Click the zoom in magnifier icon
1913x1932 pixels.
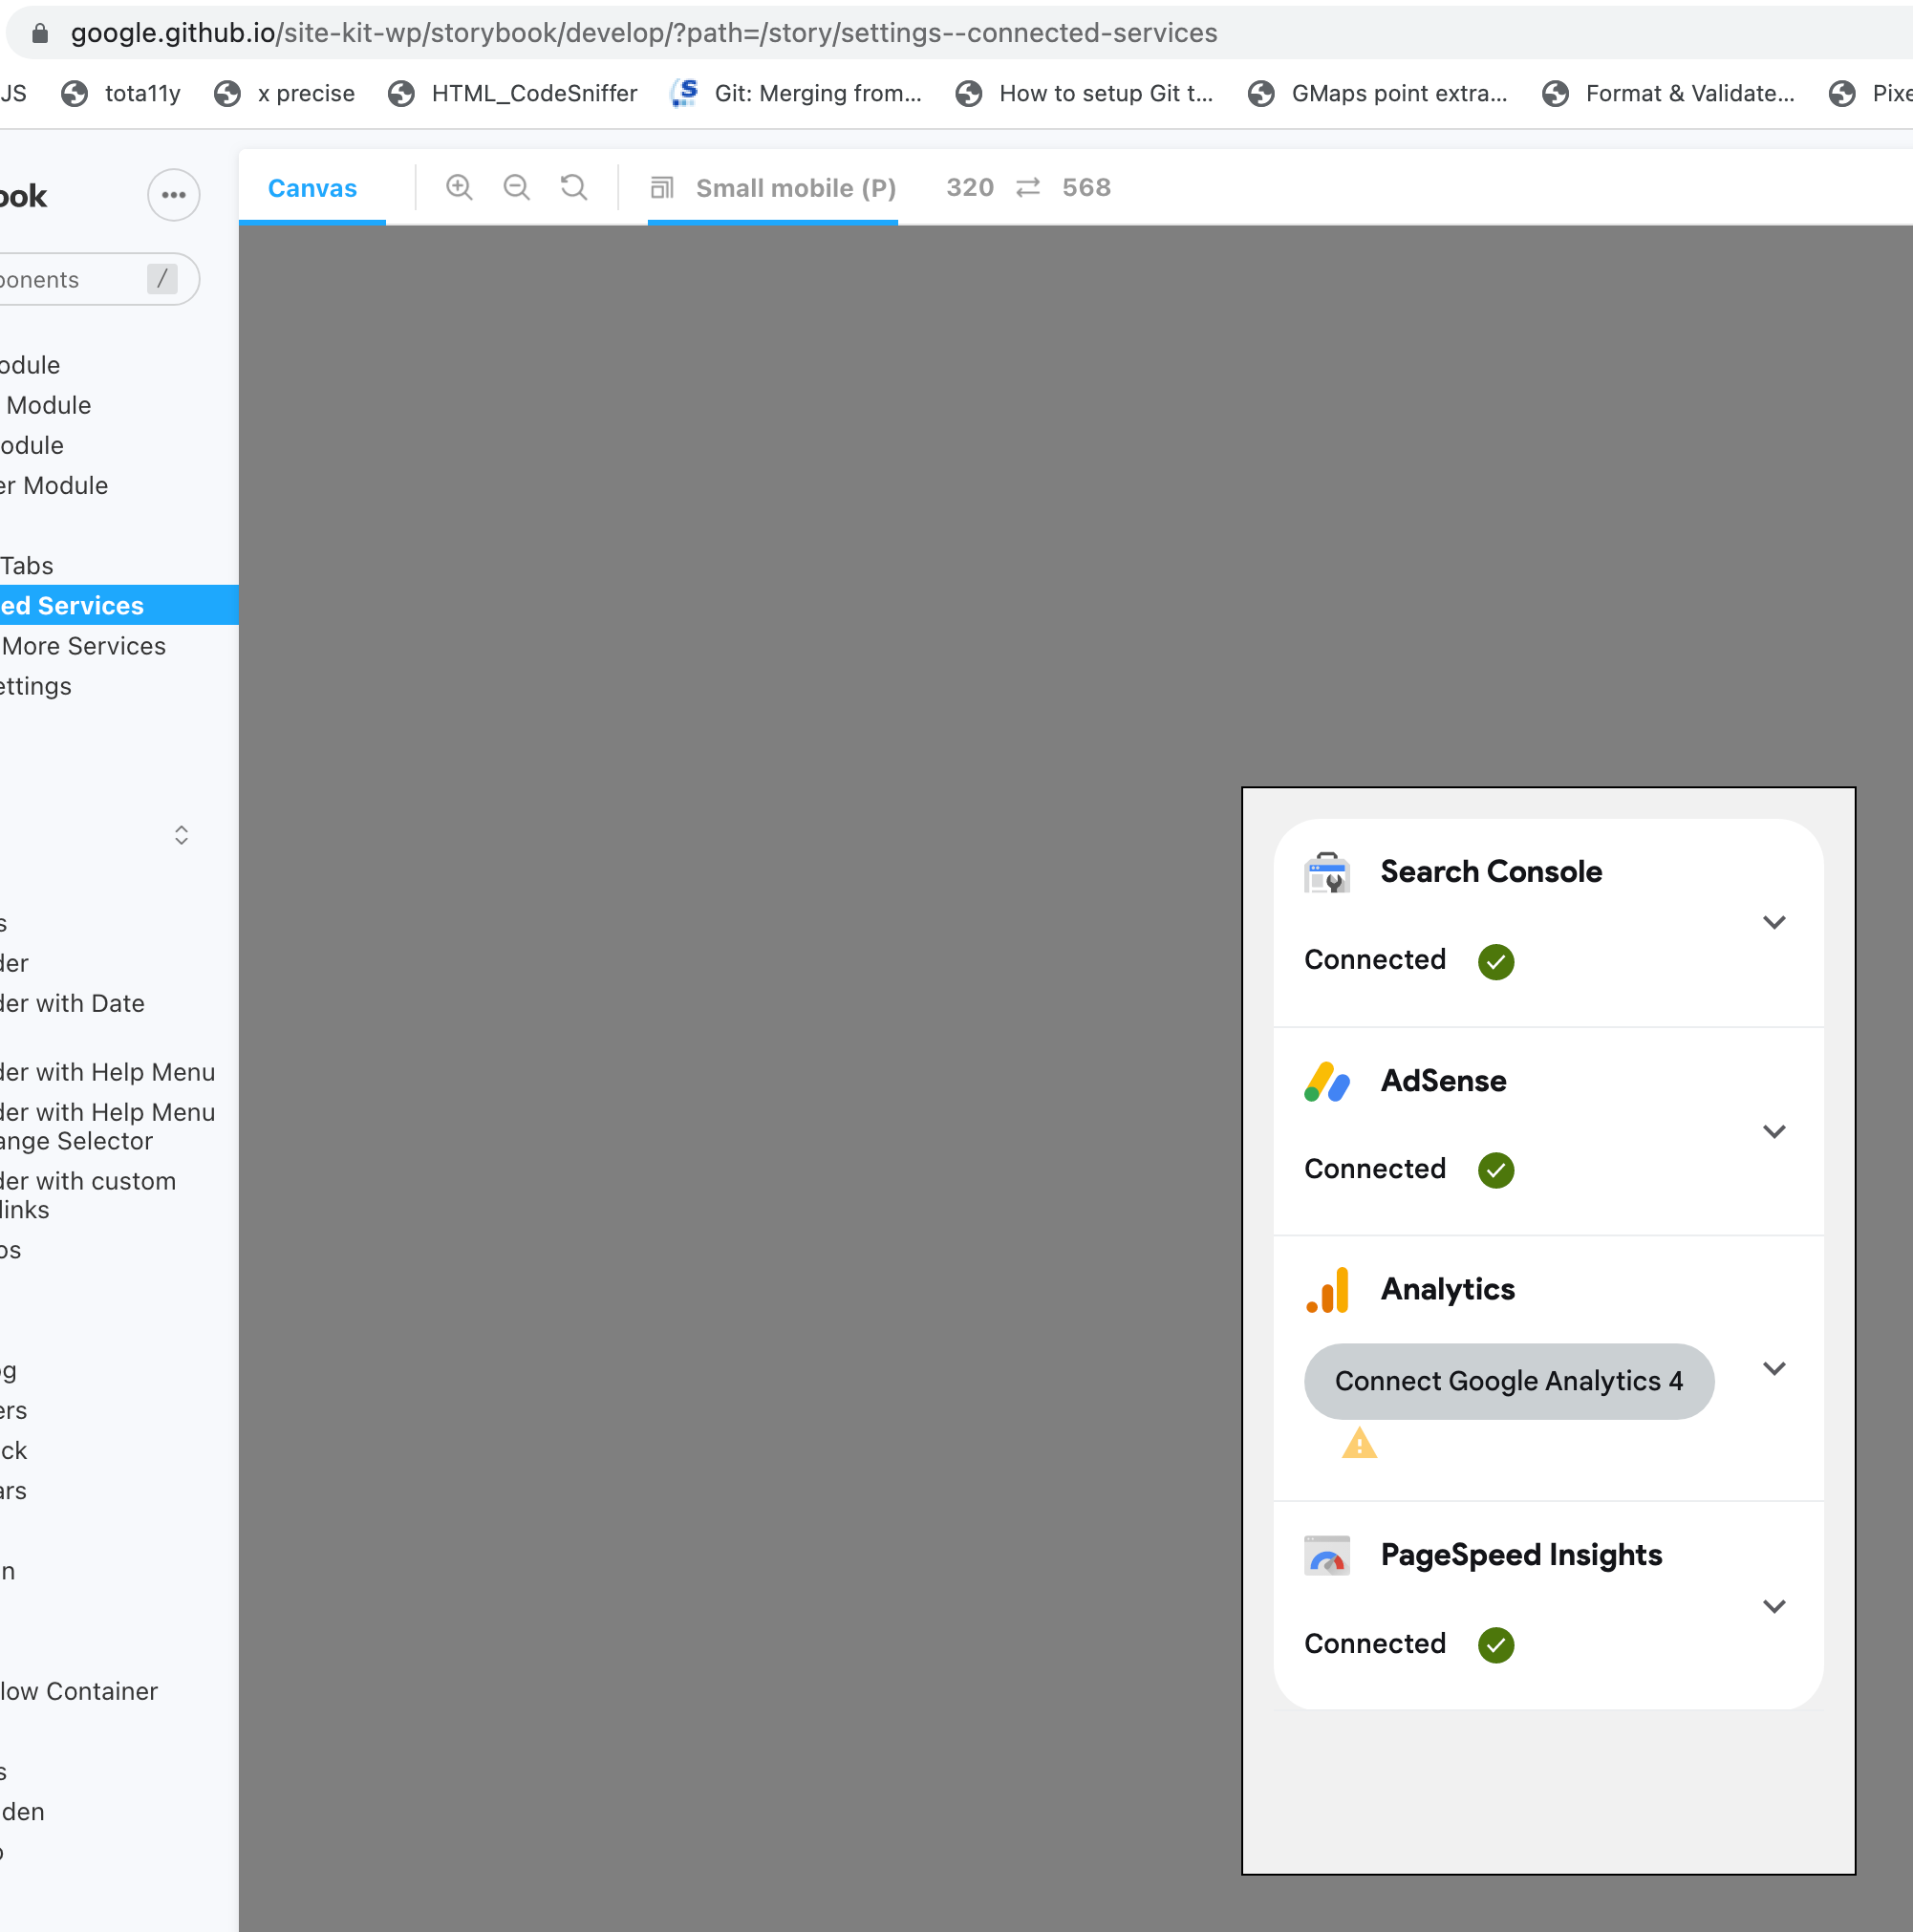click(x=459, y=187)
